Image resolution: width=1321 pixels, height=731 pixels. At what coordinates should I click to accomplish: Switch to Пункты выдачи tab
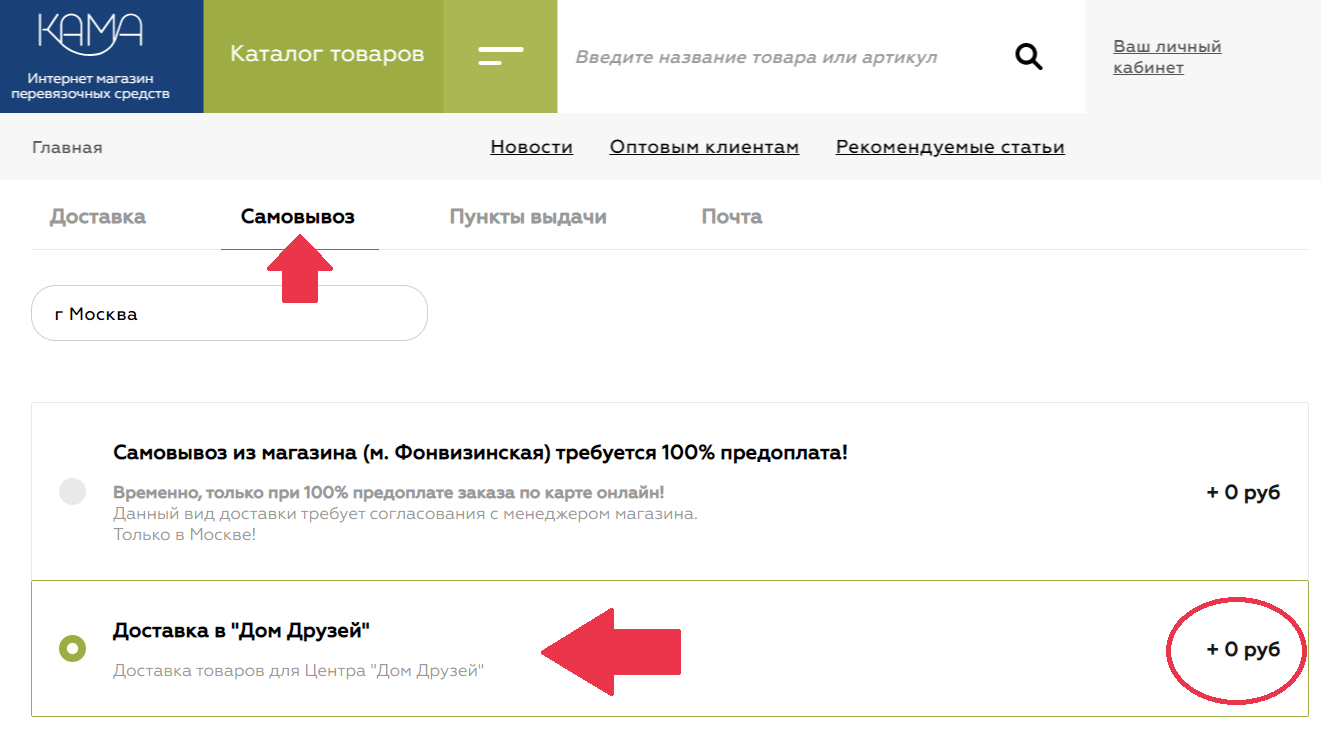528,217
